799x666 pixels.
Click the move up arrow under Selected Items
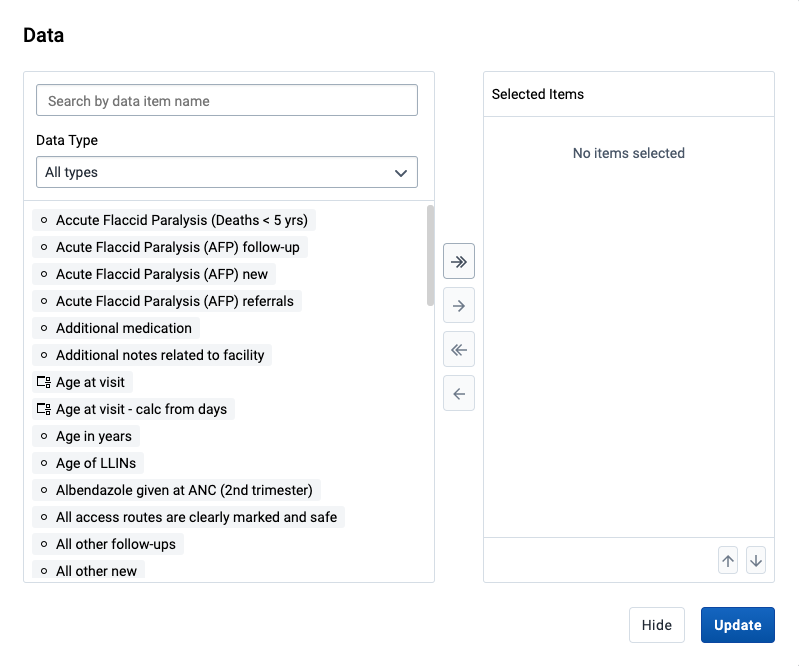click(728, 560)
